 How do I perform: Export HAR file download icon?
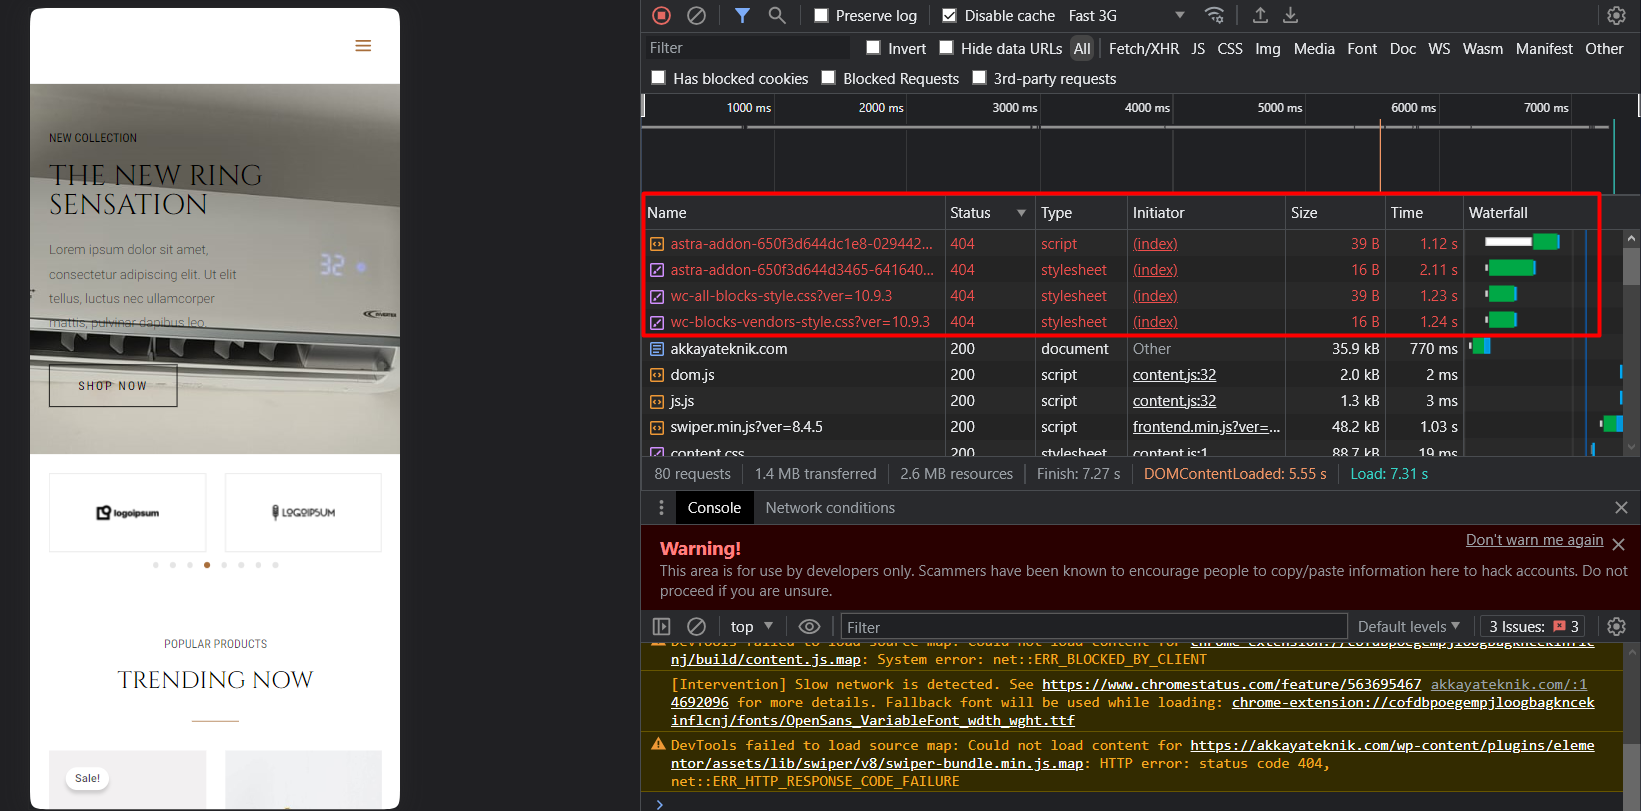click(1291, 15)
